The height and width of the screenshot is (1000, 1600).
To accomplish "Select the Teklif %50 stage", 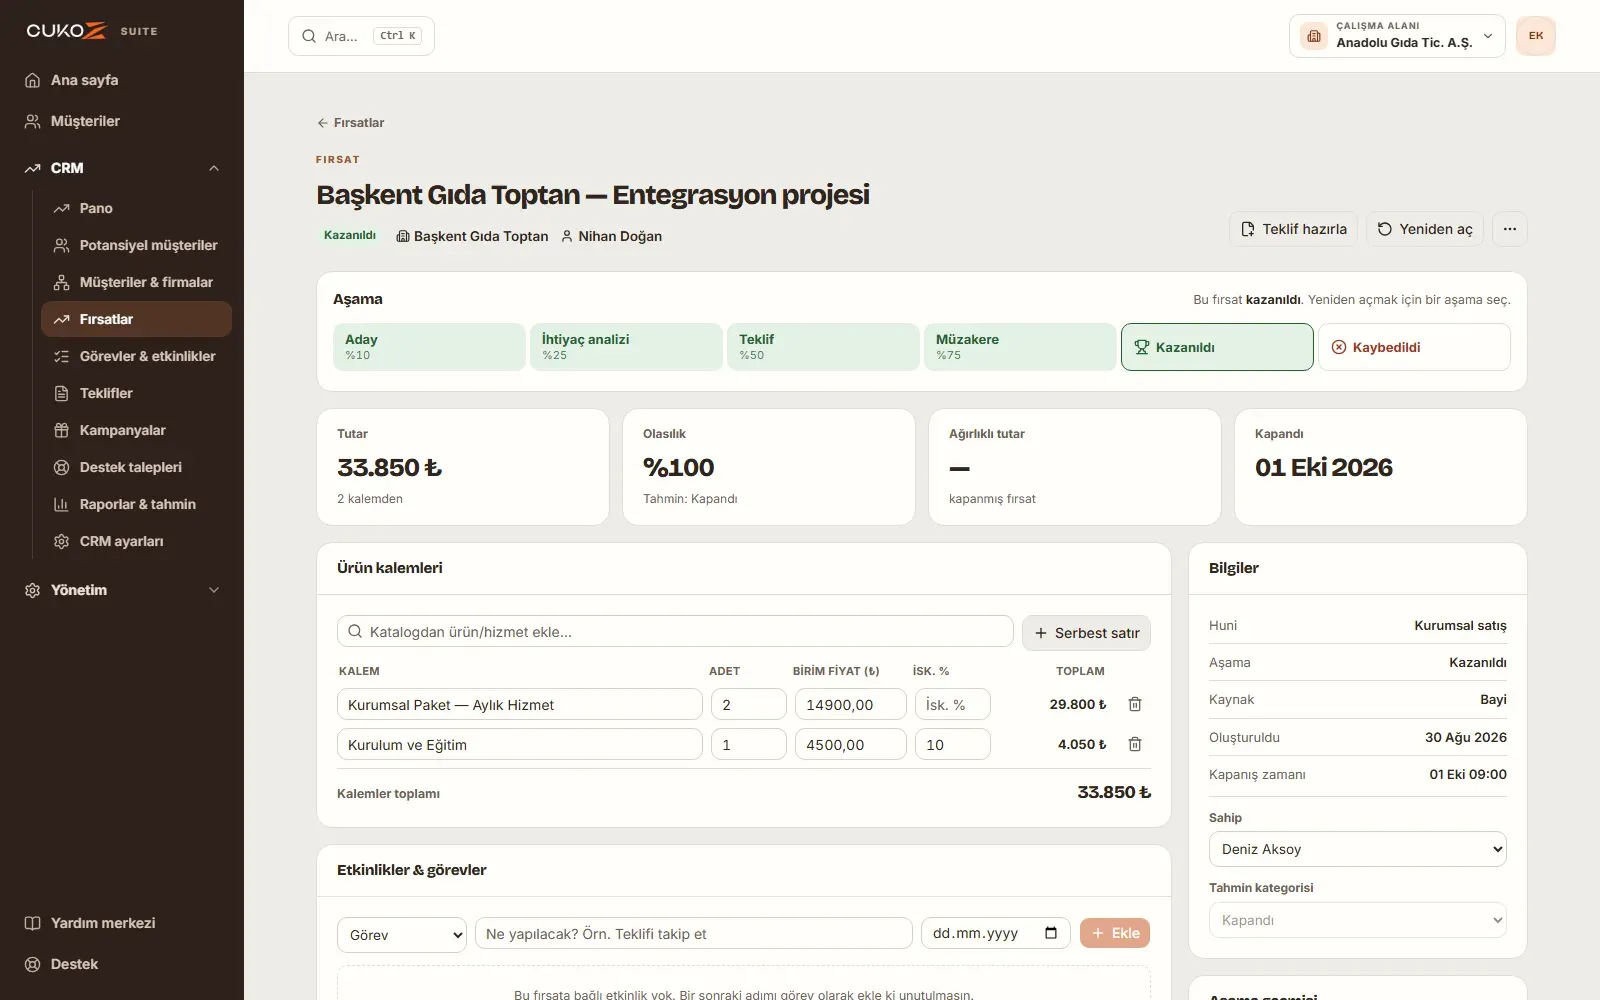I will tap(823, 347).
